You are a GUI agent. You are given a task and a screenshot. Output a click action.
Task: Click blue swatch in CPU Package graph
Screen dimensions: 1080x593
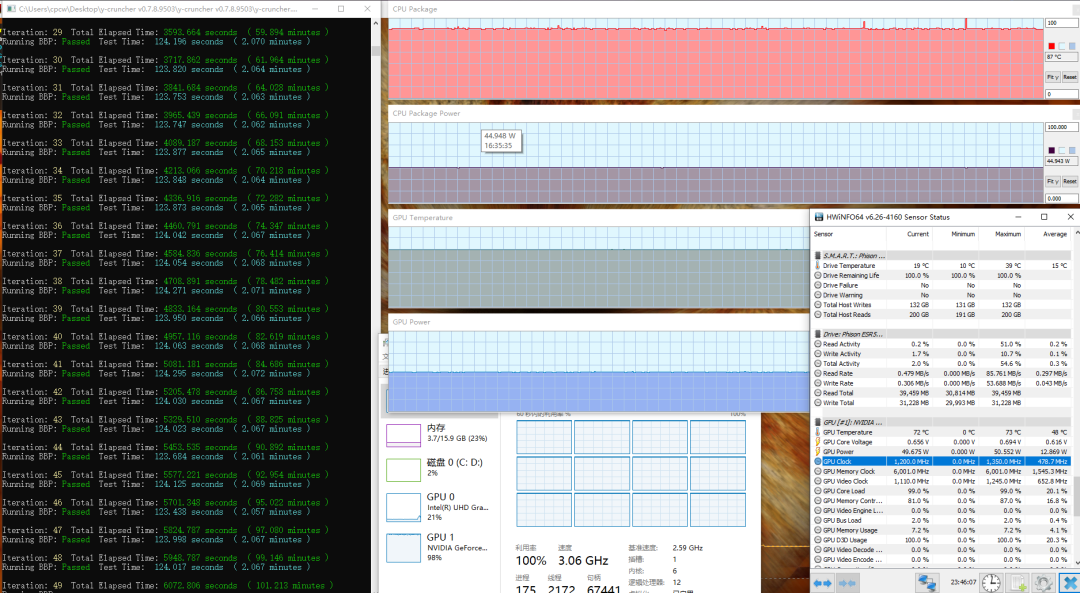pyautogui.click(x=1073, y=46)
